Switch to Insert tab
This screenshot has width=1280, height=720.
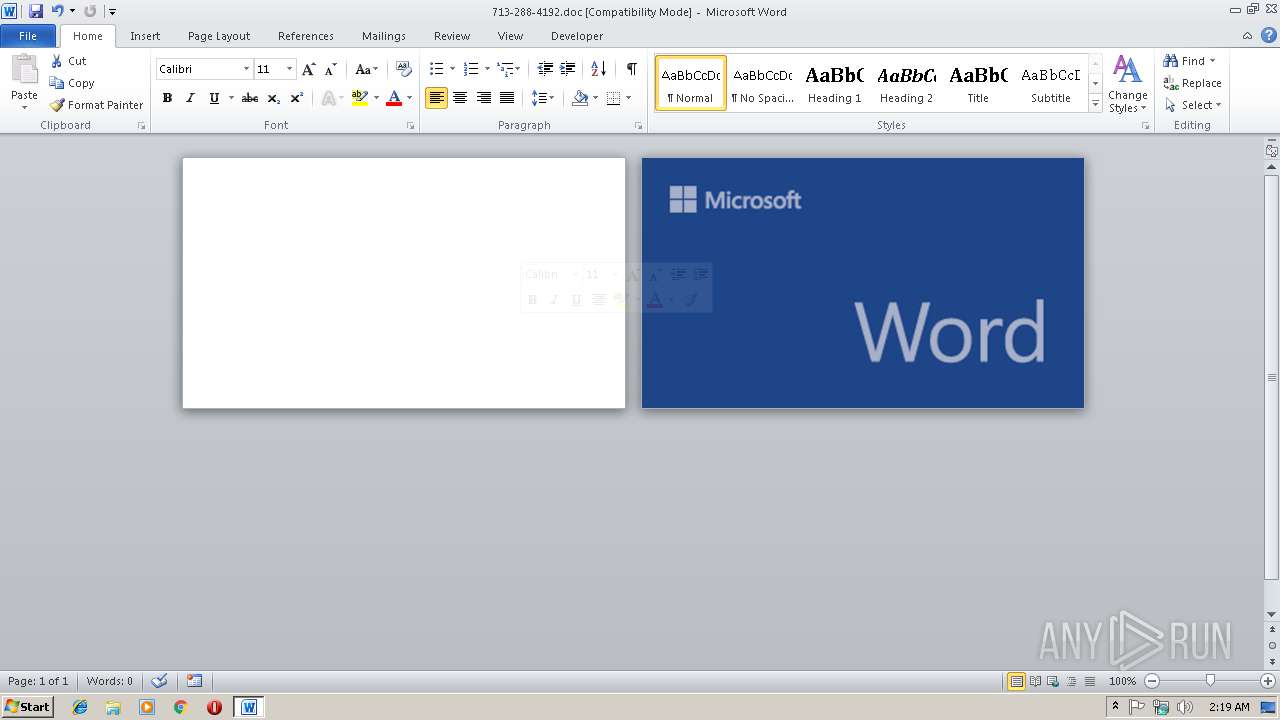[145, 36]
